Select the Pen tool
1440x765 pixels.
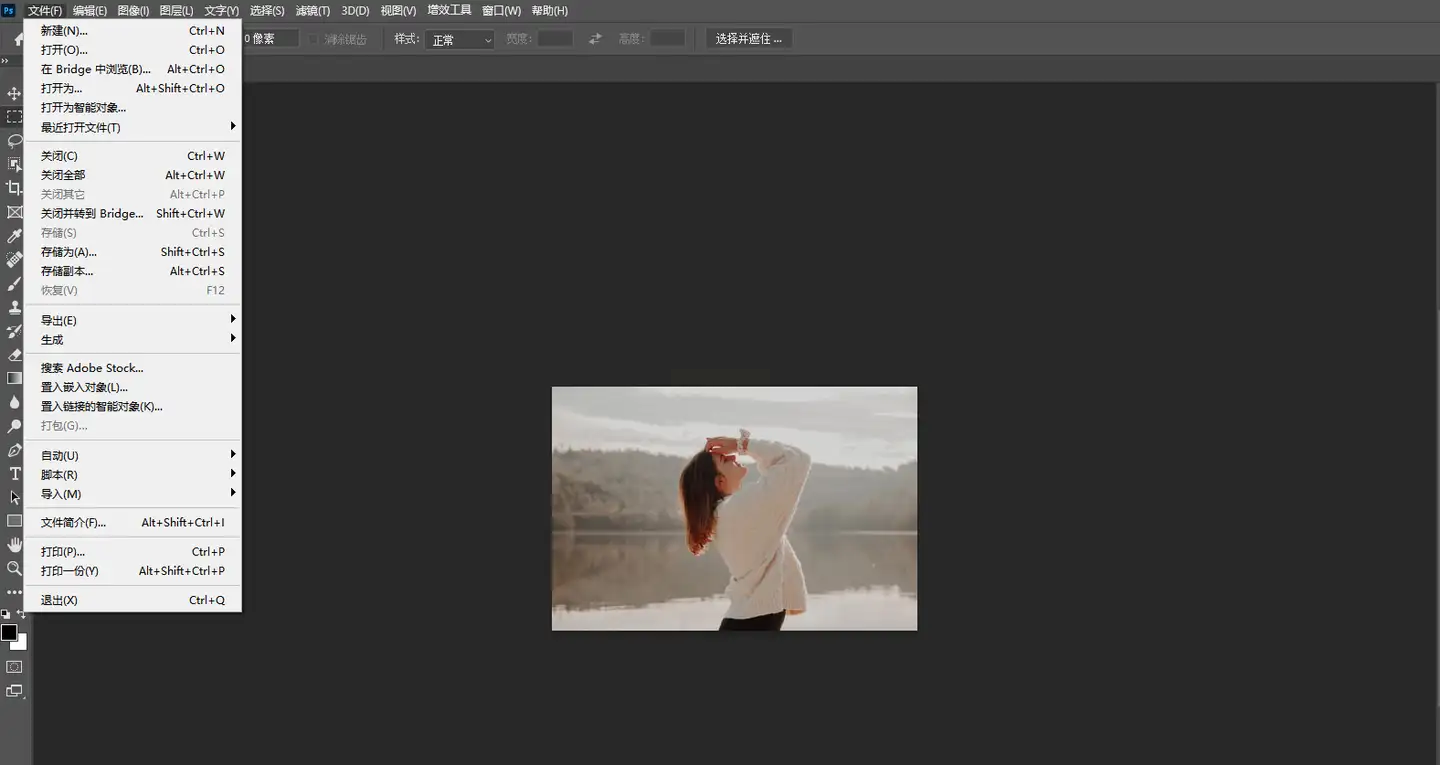(x=14, y=450)
